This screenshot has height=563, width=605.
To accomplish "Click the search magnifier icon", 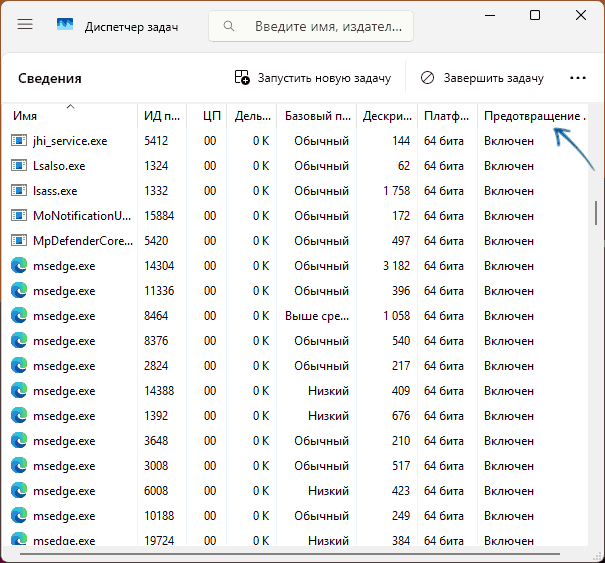I will click(x=230, y=26).
